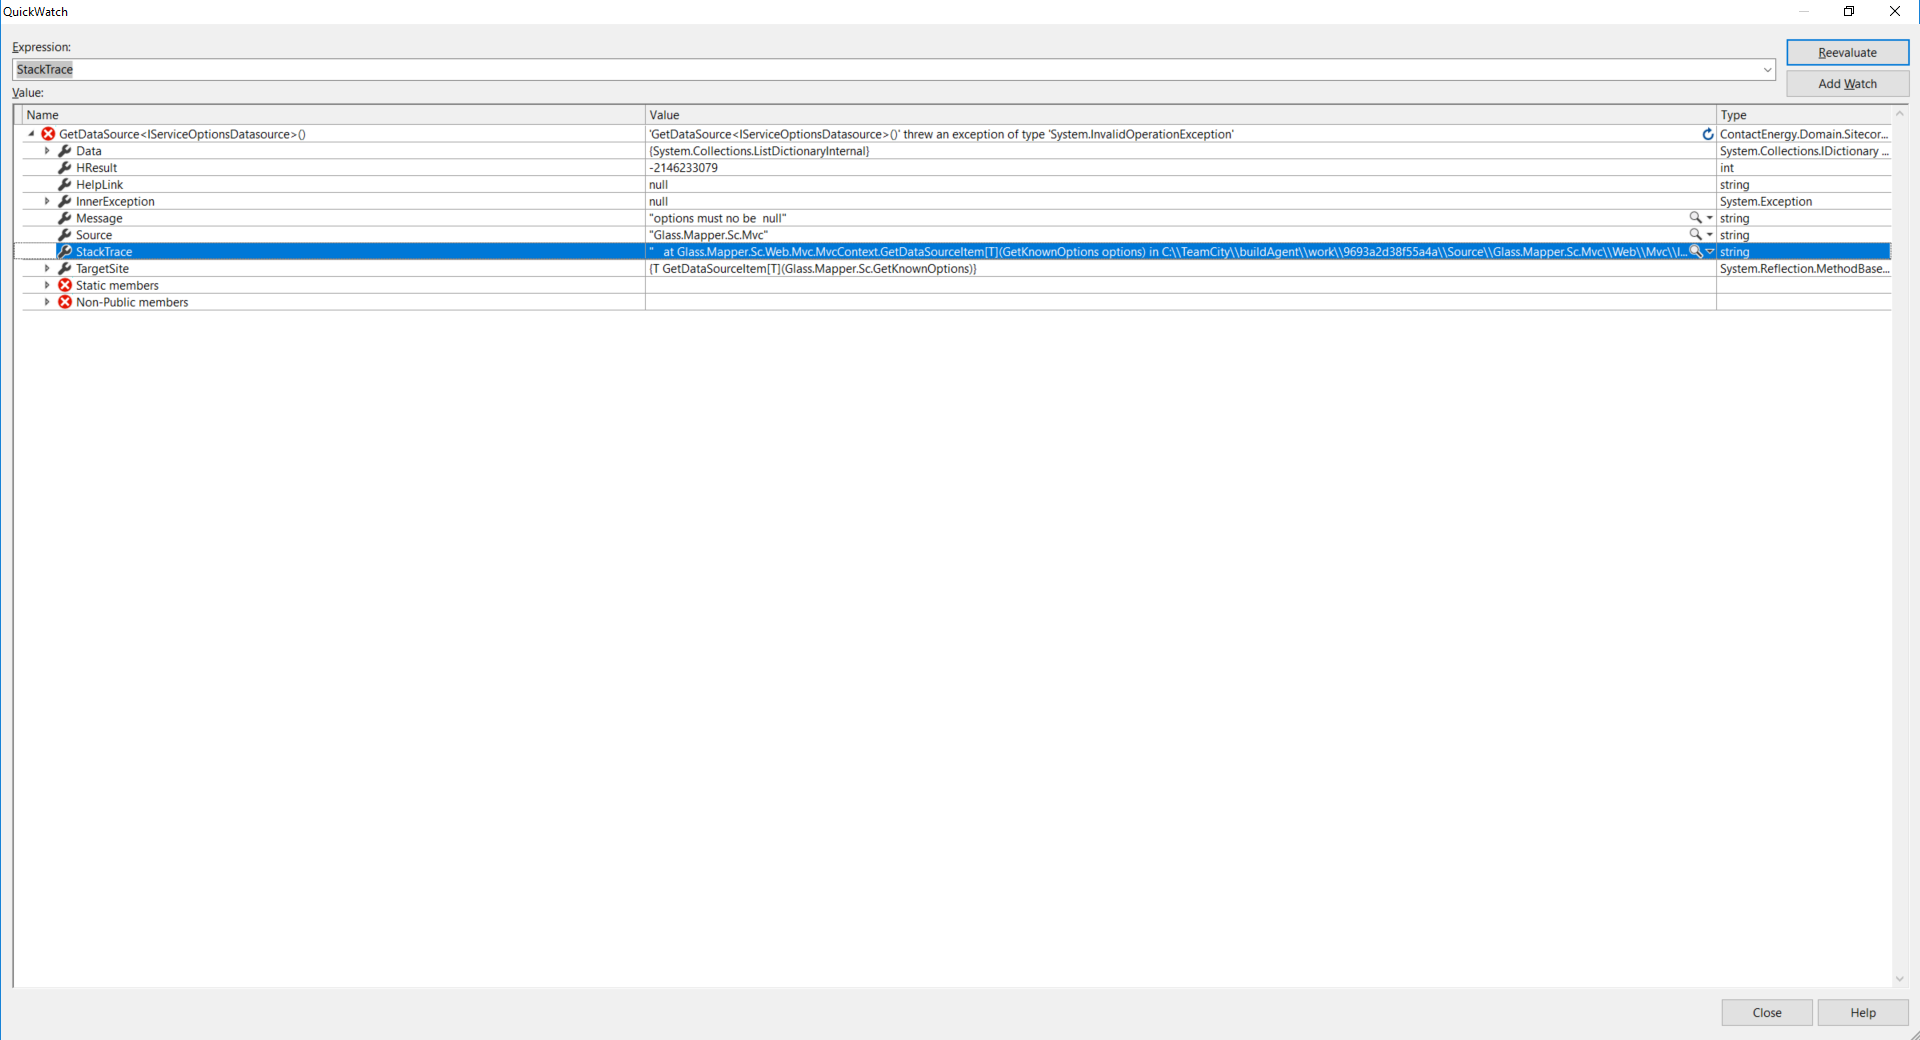The width and height of the screenshot is (1920, 1040).
Task: Click the wrench icon next to TargetSite
Action: pos(65,269)
